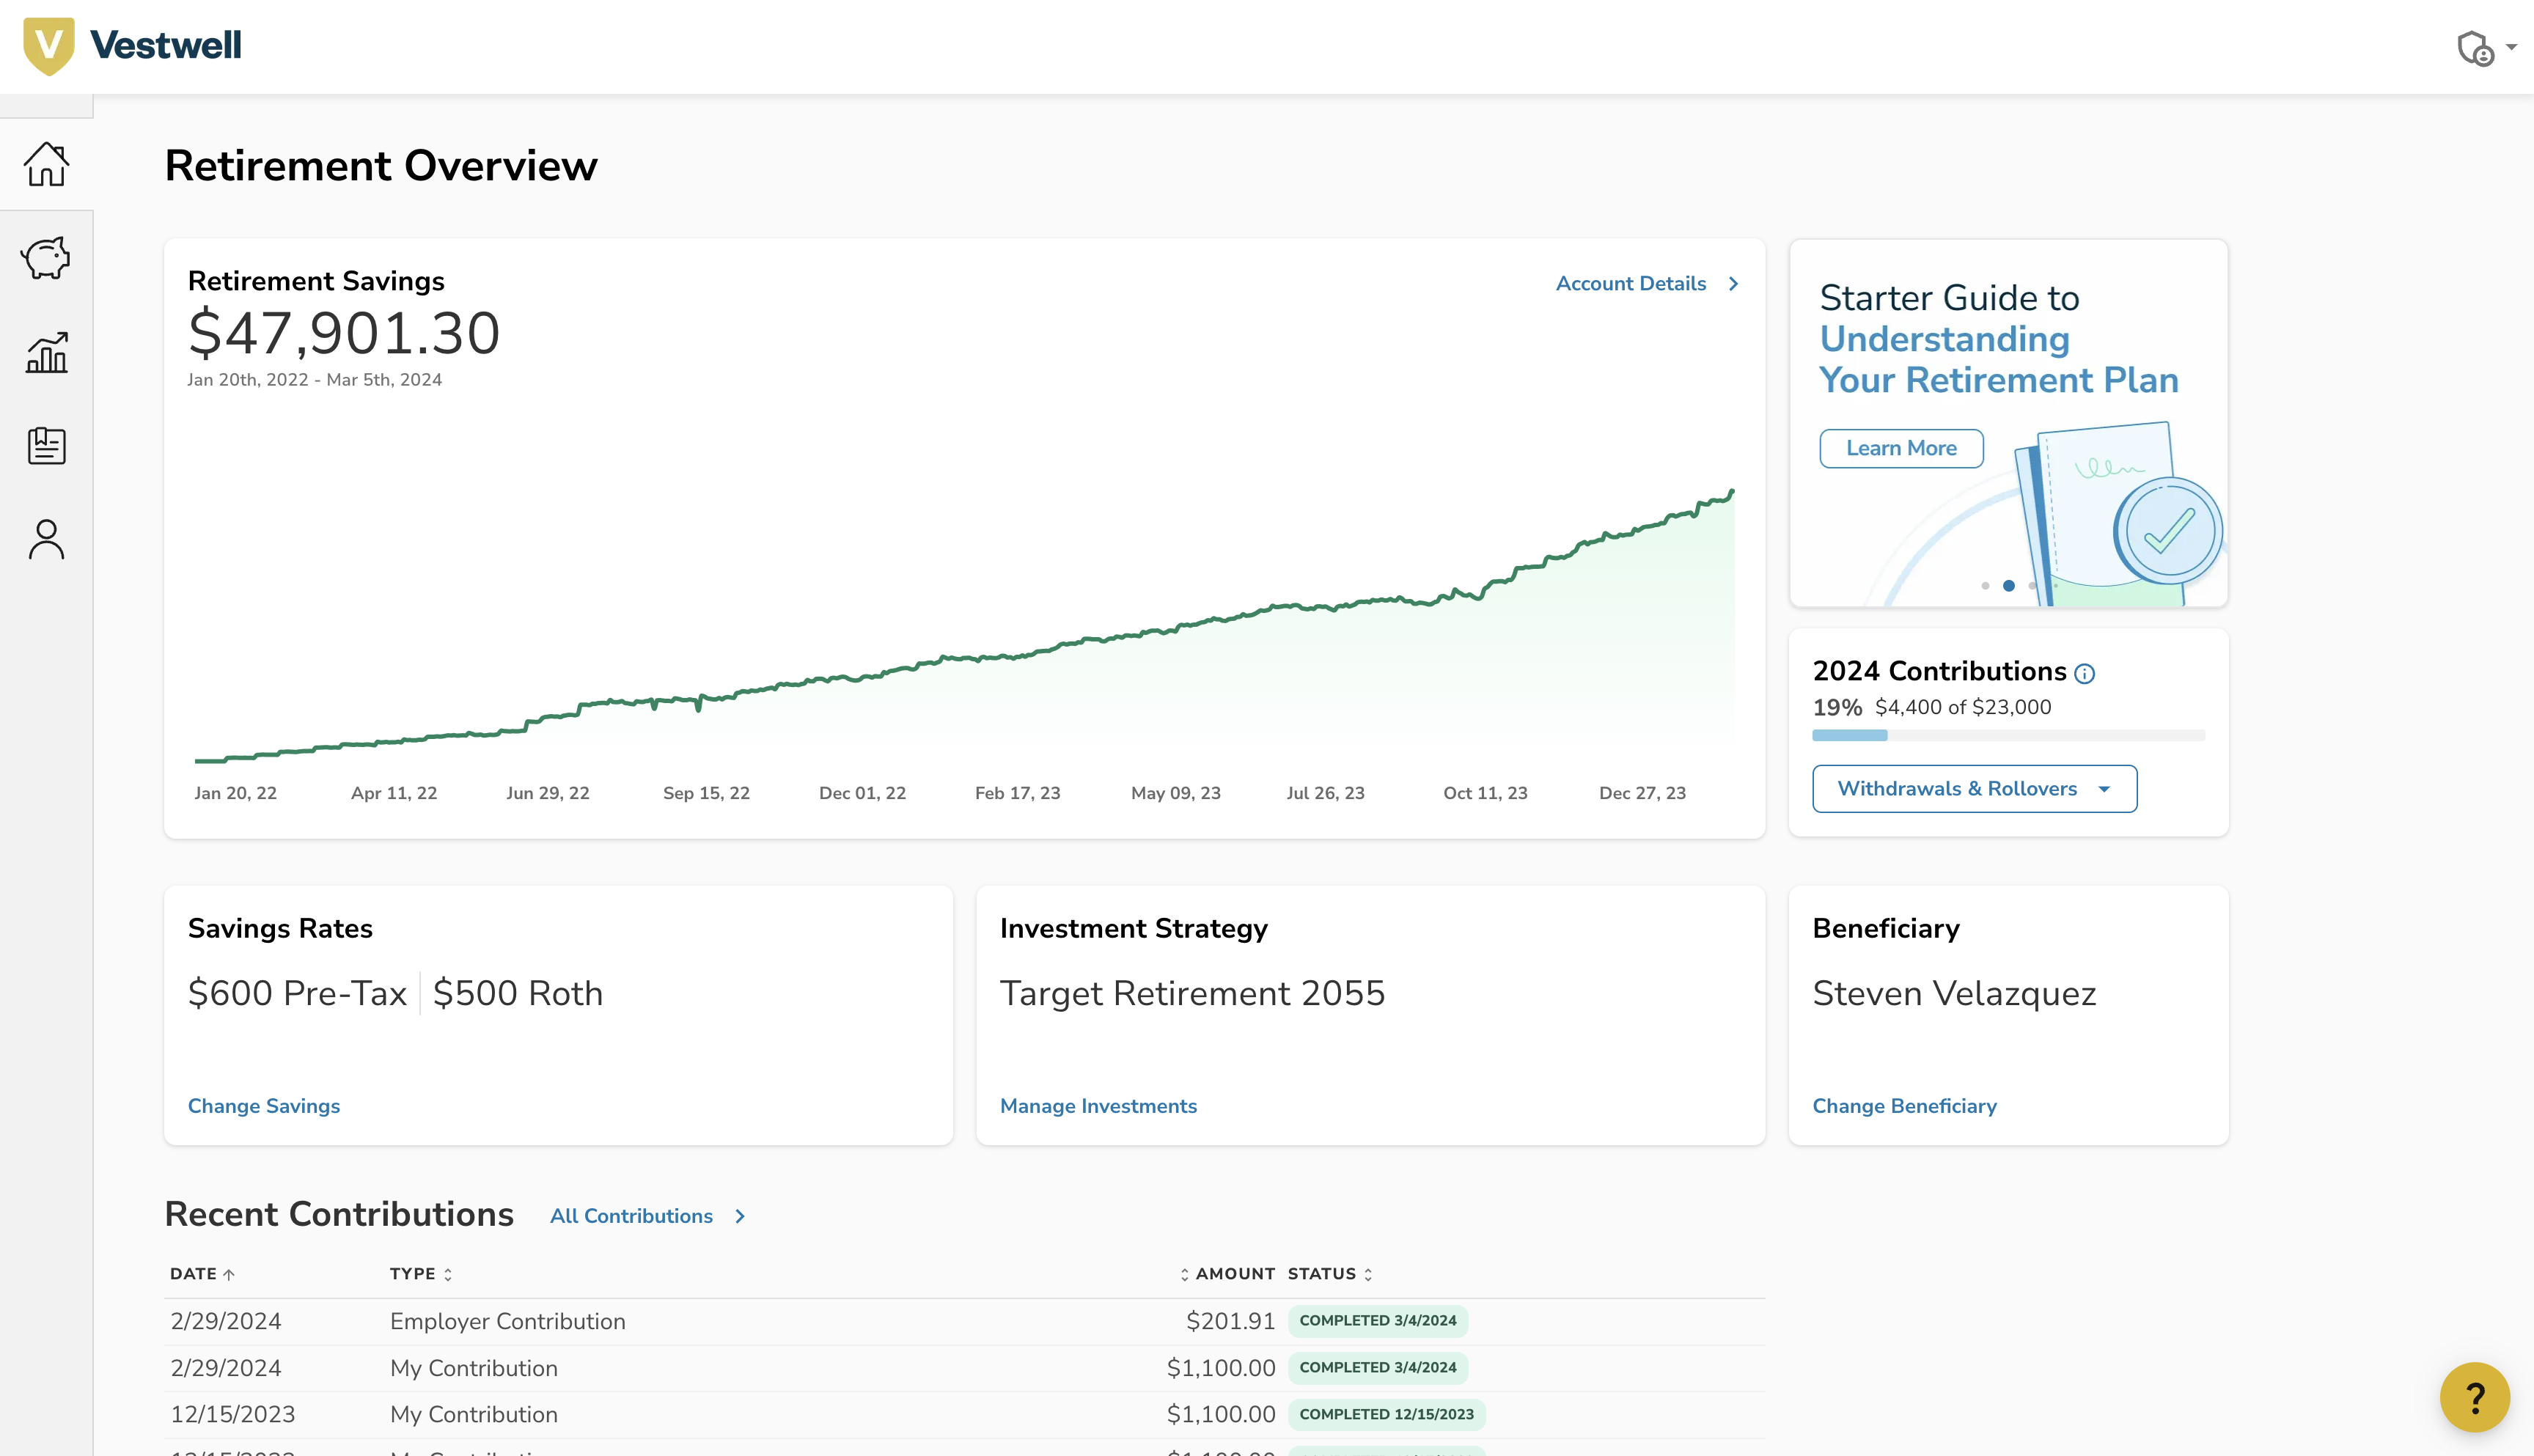The width and height of the screenshot is (2534, 1456).
Task: Sort the Amount column using its arrows
Action: (x=1185, y=1274)
